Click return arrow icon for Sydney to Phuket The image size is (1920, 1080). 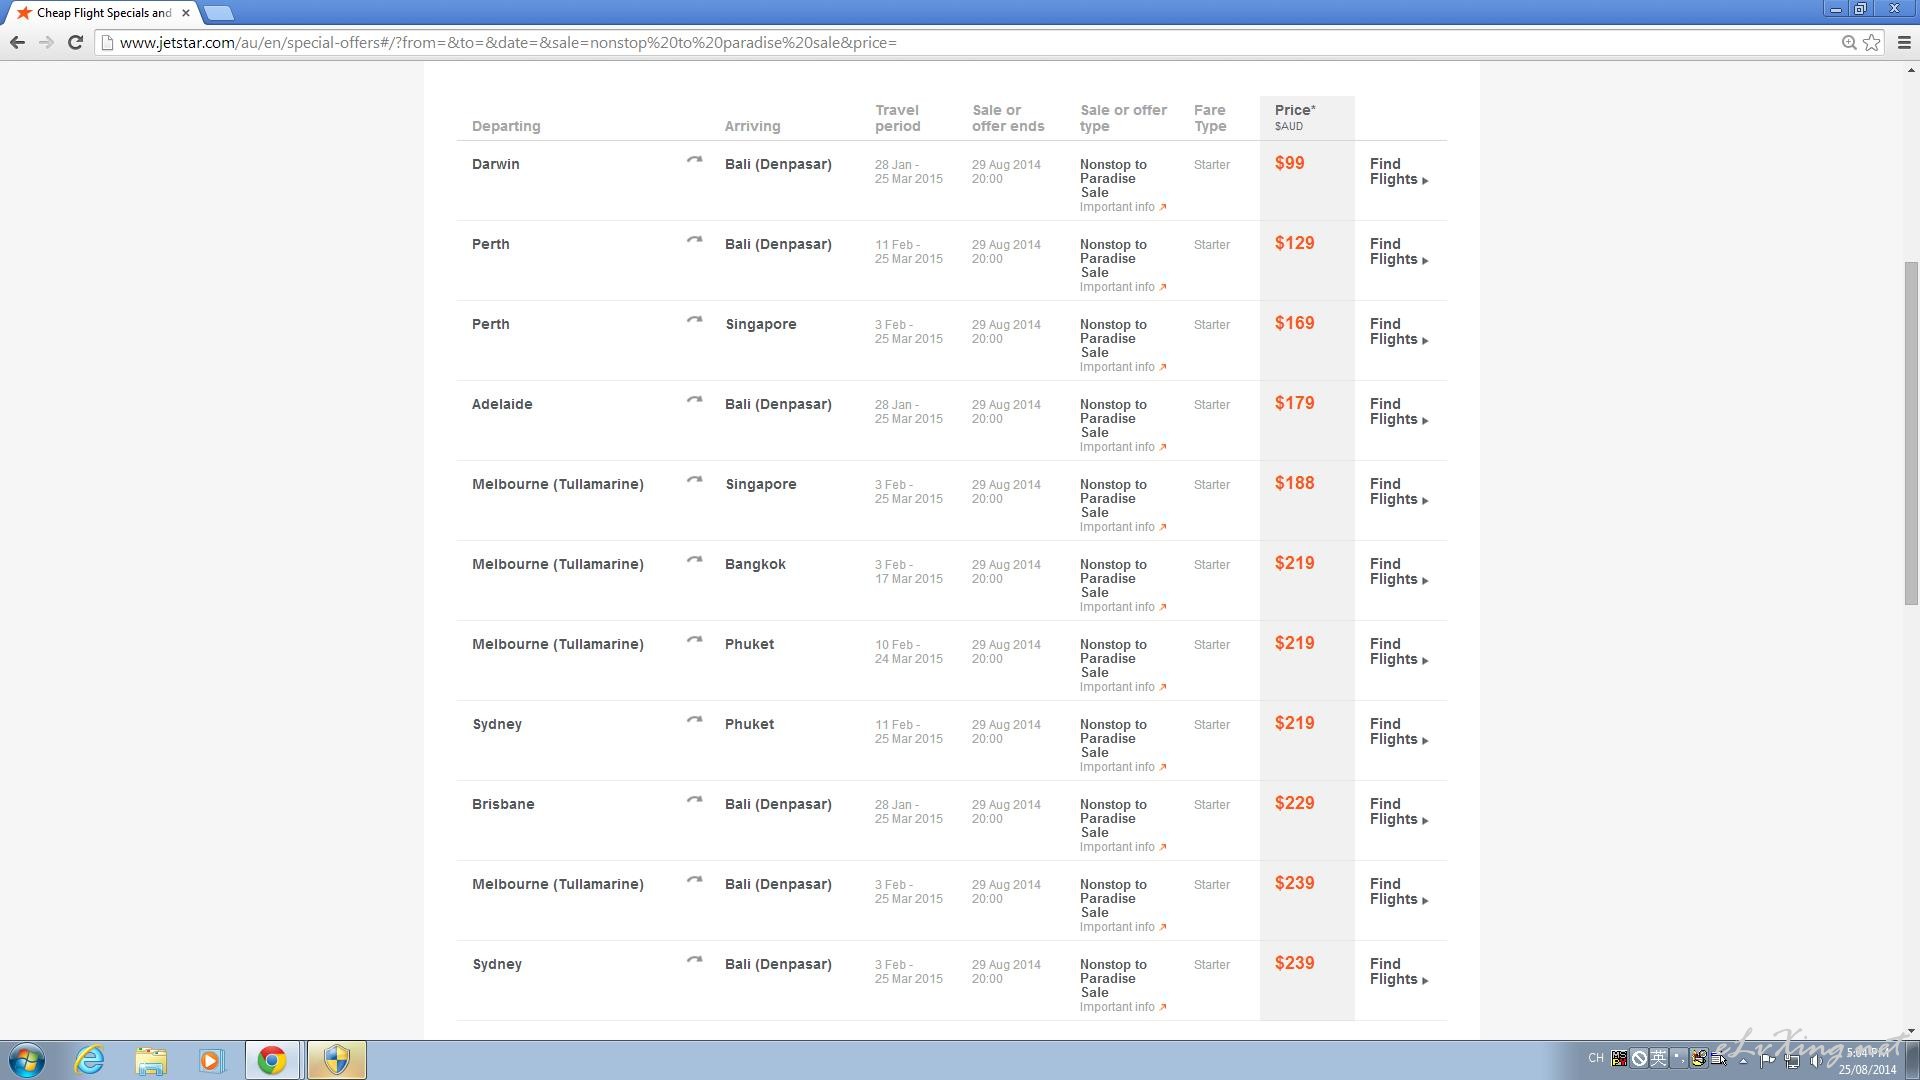[x=694, y=720]
